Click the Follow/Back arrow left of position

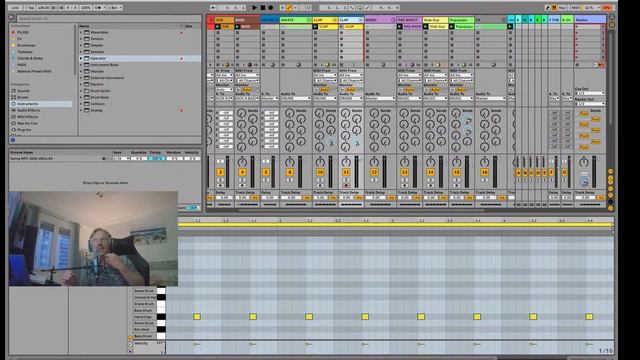pos(213,7)
